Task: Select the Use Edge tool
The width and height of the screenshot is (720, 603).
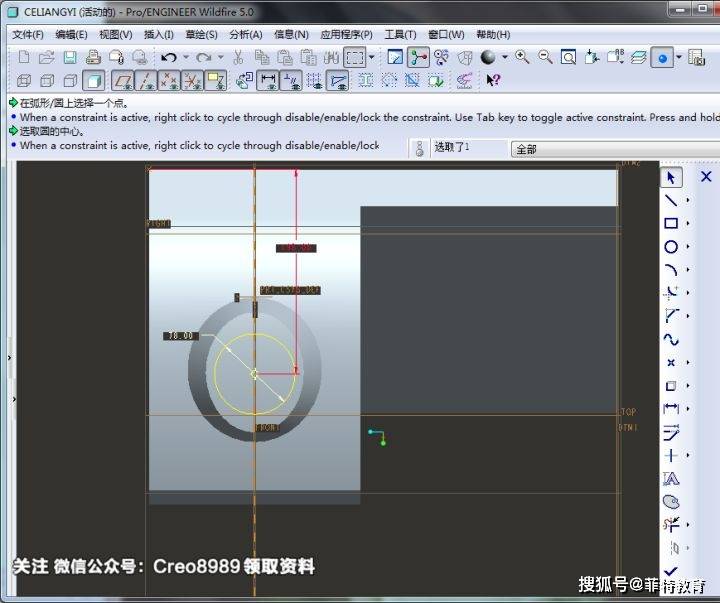Action: click(671, 386)
